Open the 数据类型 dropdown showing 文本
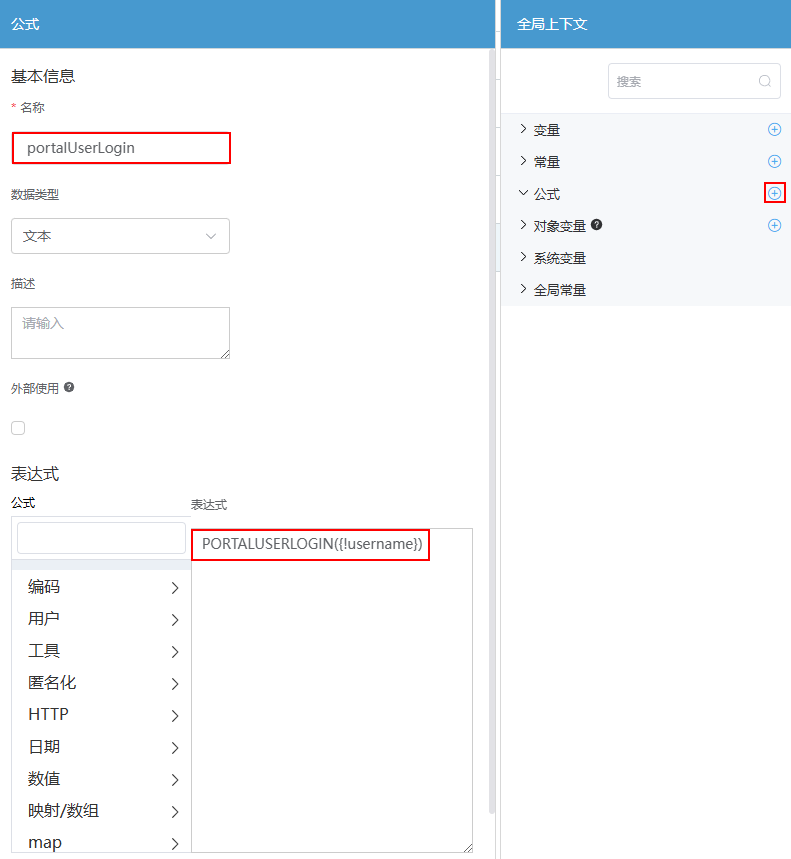Viewport: 791px width, 859px height. point(121,236)
